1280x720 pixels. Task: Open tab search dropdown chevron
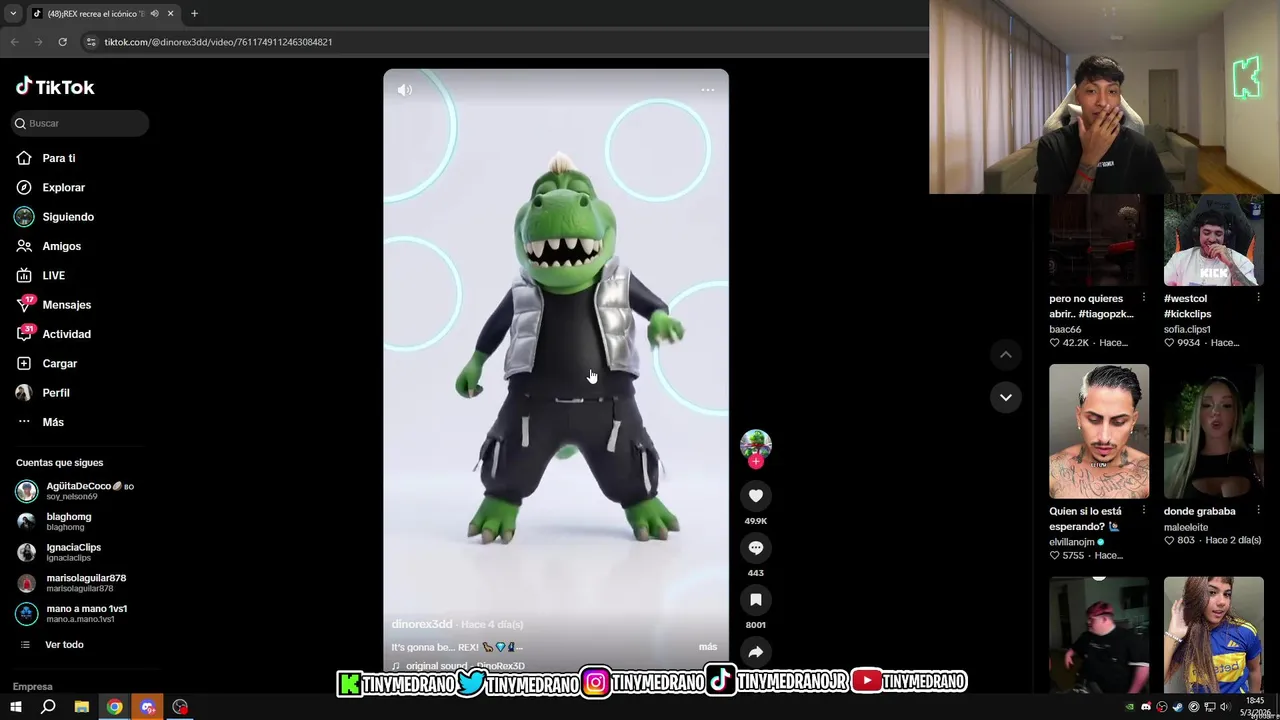[13, 14]
